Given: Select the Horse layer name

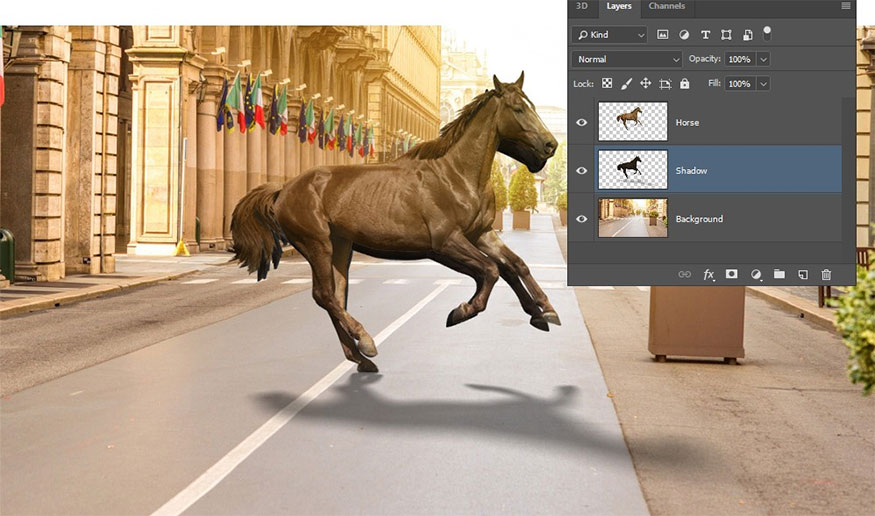Looking at the screenshot, I should click(x=687, y=123).
